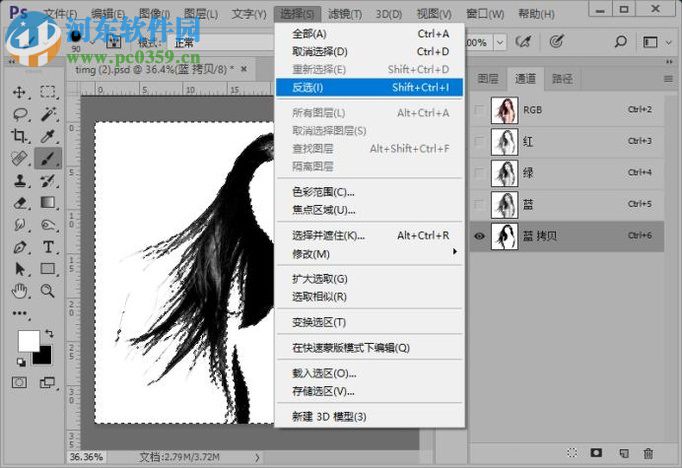Open the 滤镜(T) menu

pyautogui.click(x=345, y=14)
